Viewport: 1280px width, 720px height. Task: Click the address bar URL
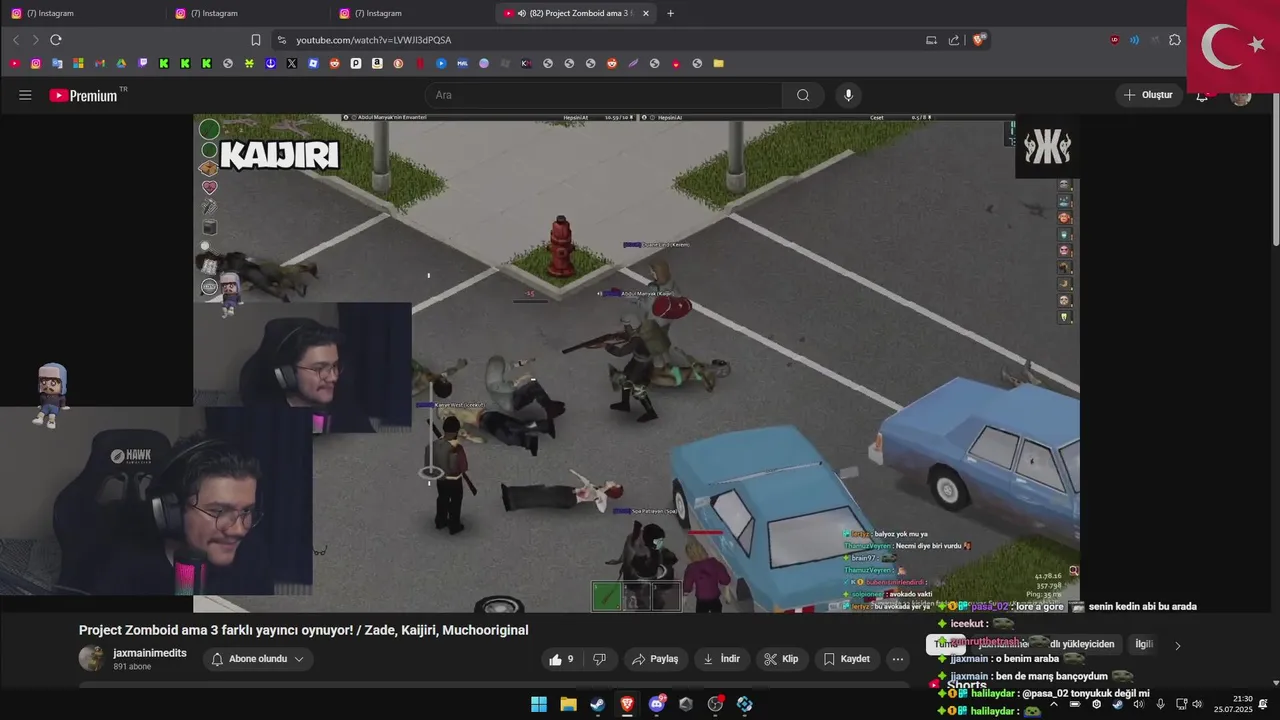point(374,40)
